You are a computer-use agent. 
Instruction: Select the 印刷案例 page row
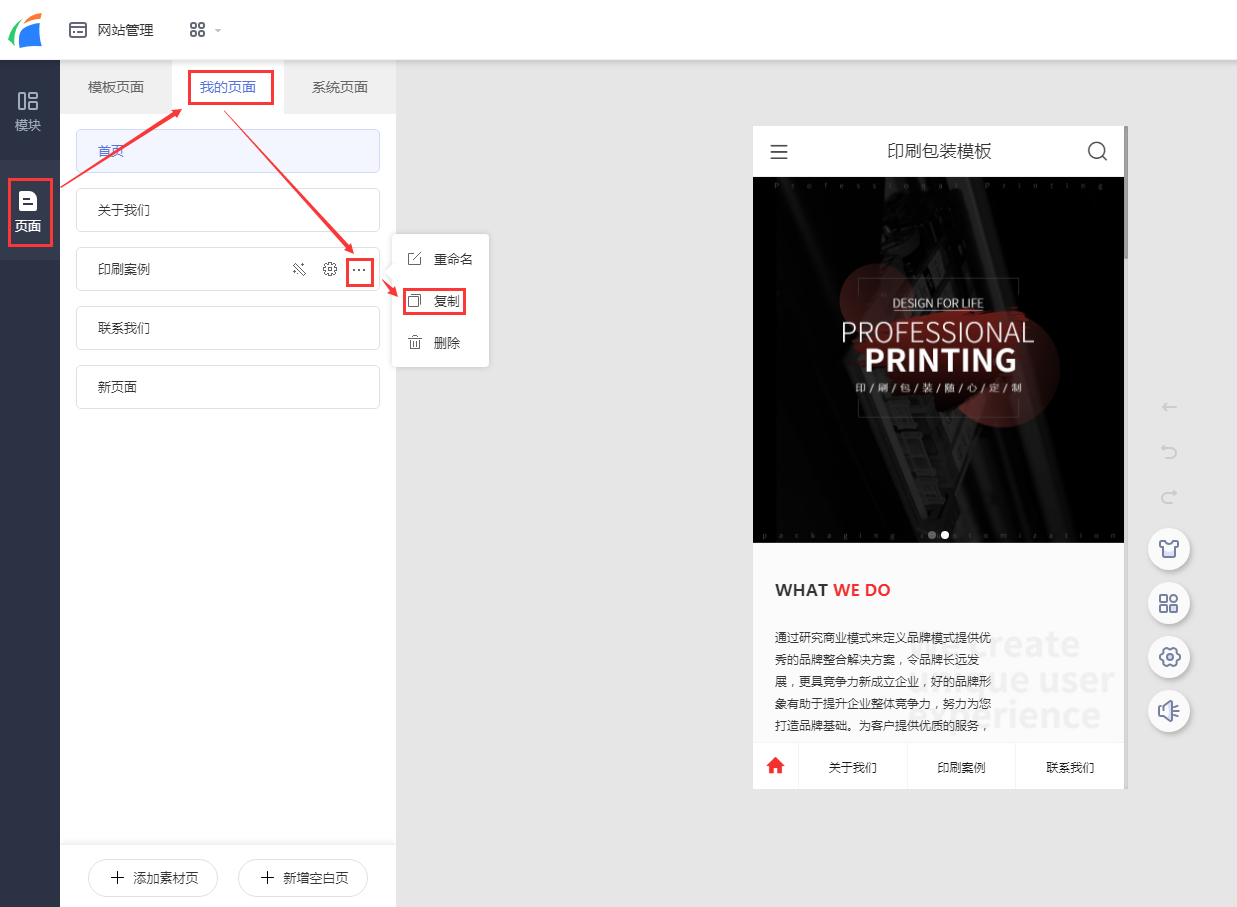tap(228, 269)
